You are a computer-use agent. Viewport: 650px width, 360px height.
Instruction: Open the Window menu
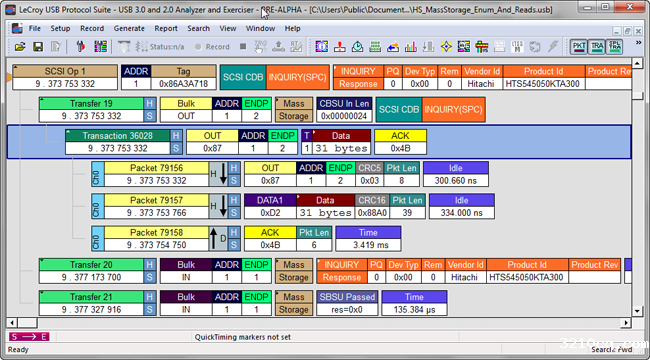click(260, 29)
